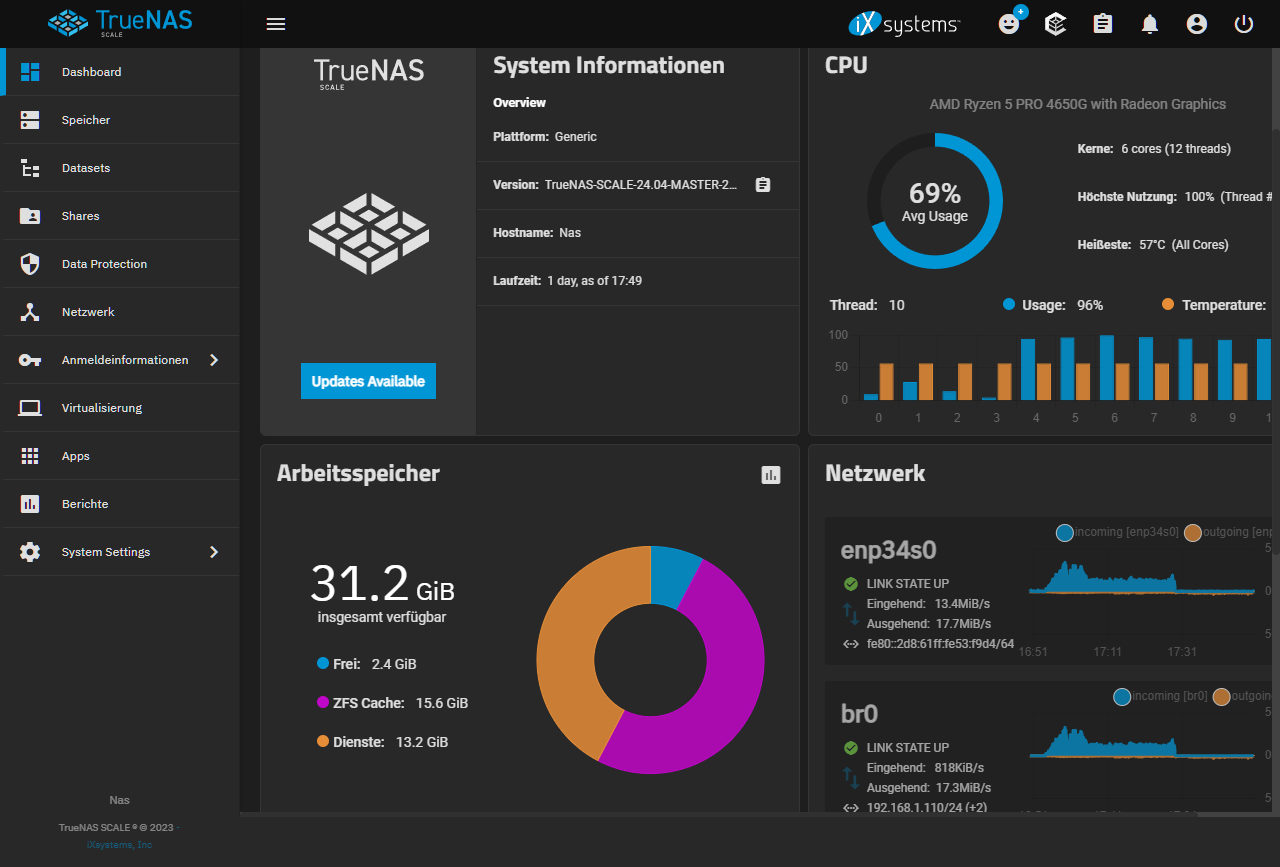Click the Datasets tree icon
The image size is (1280, 867).
tap(30, 168)
